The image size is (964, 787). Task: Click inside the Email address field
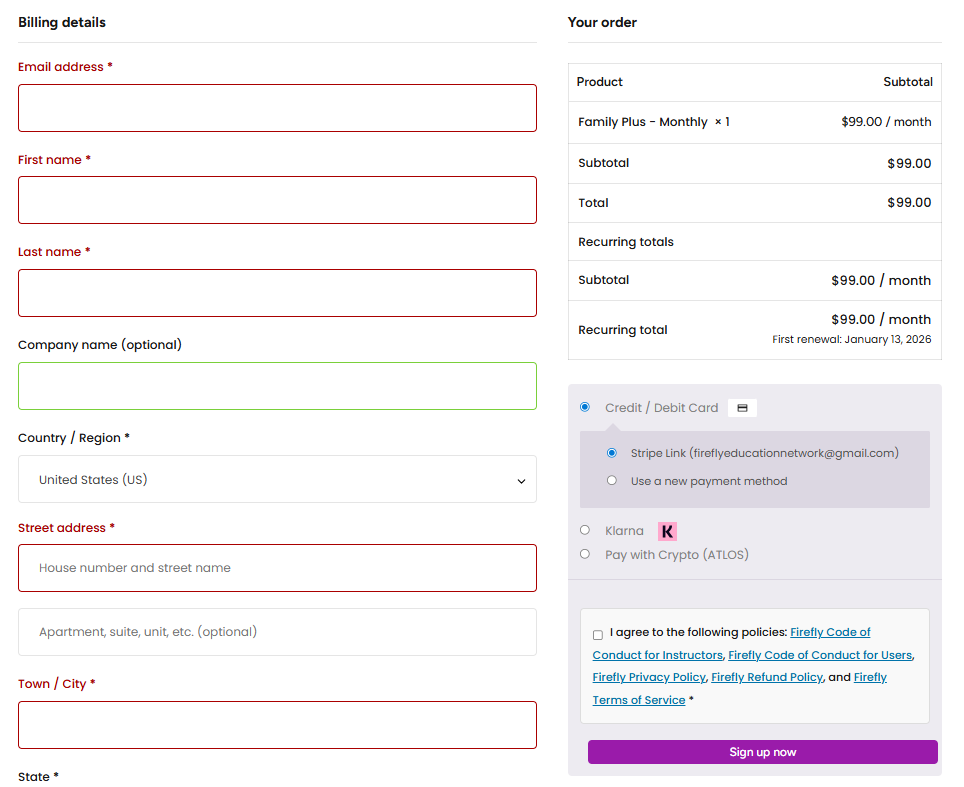click(x=277, y=108)
